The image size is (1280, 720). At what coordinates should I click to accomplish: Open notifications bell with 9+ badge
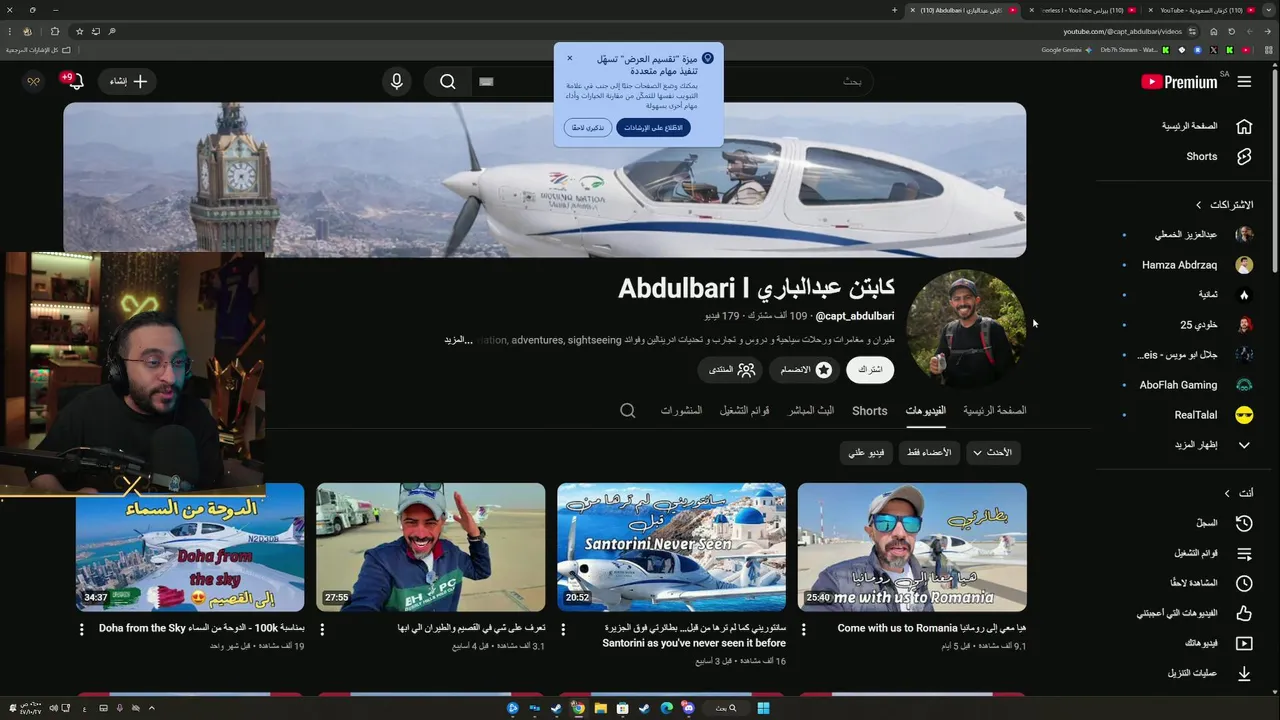75,81
